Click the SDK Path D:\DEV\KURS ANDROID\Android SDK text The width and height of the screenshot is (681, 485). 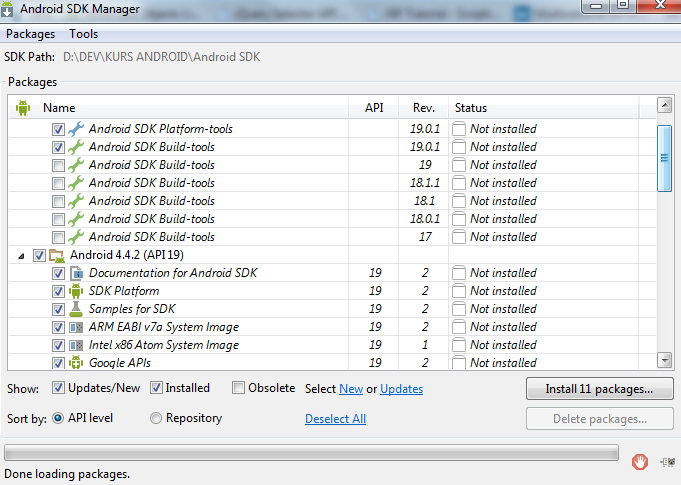pos(162,57)
